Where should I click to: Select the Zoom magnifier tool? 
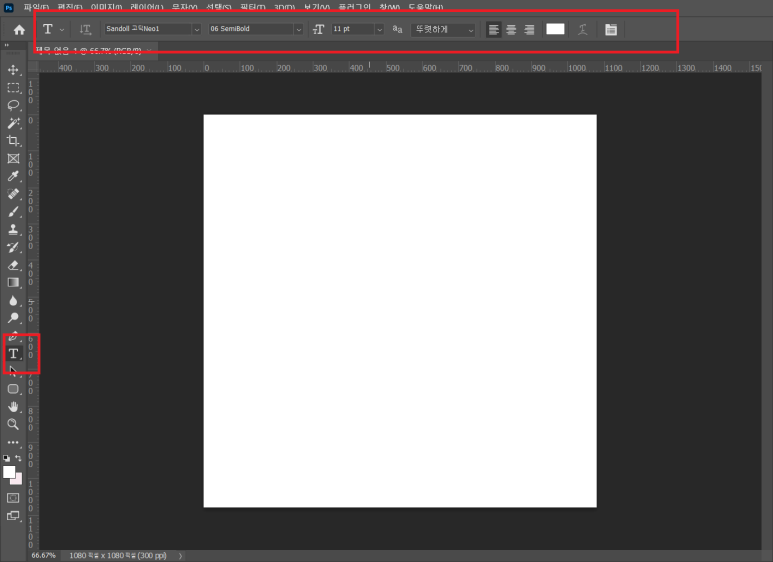[x=13, y=424]
